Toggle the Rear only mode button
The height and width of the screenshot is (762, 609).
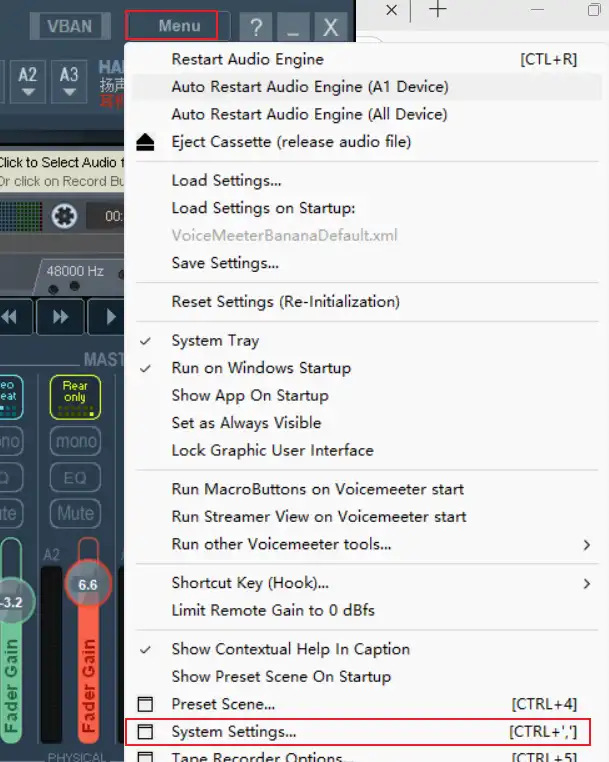(75, 397)
